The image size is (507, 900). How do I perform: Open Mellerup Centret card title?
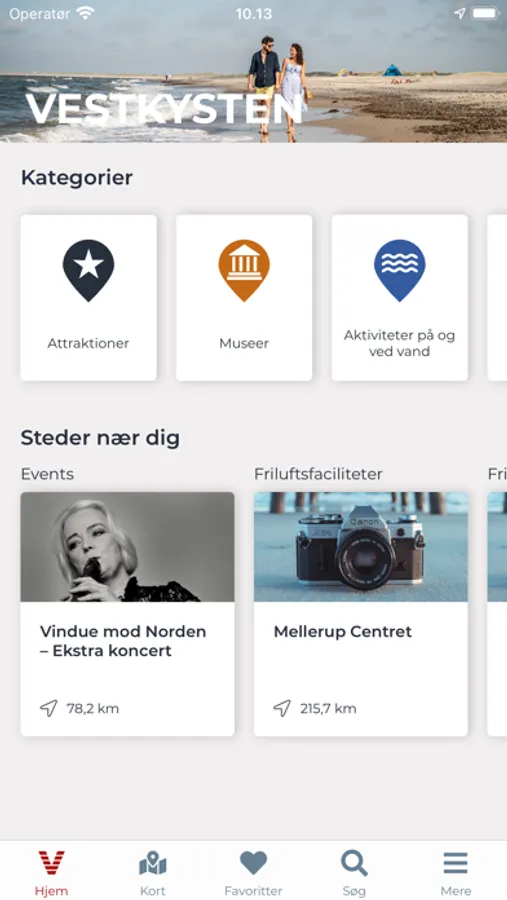343,632
